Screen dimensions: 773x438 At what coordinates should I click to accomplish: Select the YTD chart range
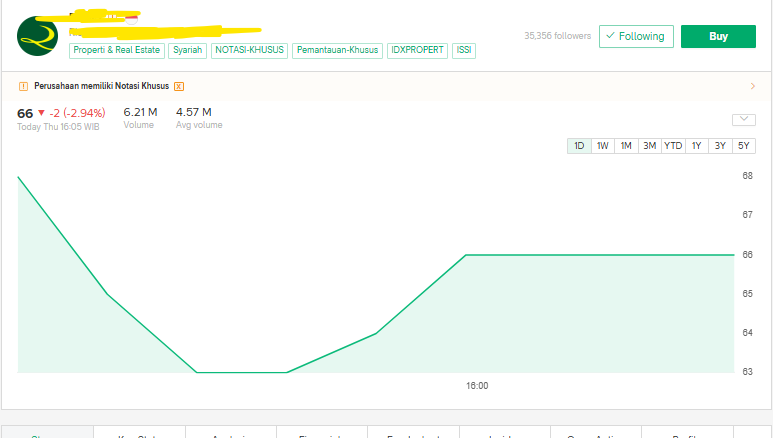[x=673, y=146]
